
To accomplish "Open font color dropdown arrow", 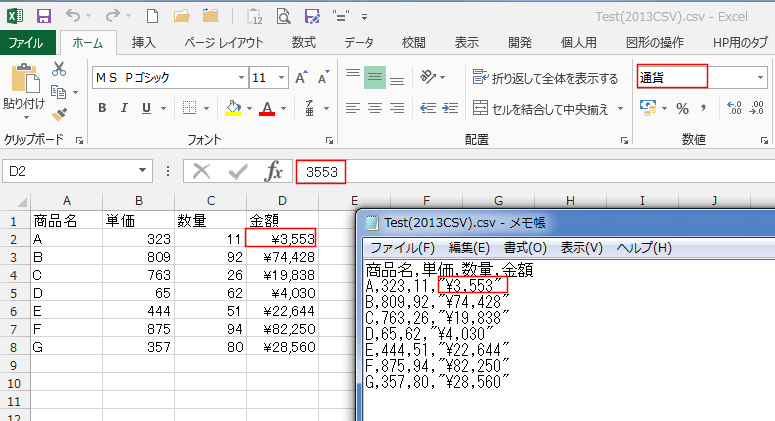I will [x=283, y=108].
